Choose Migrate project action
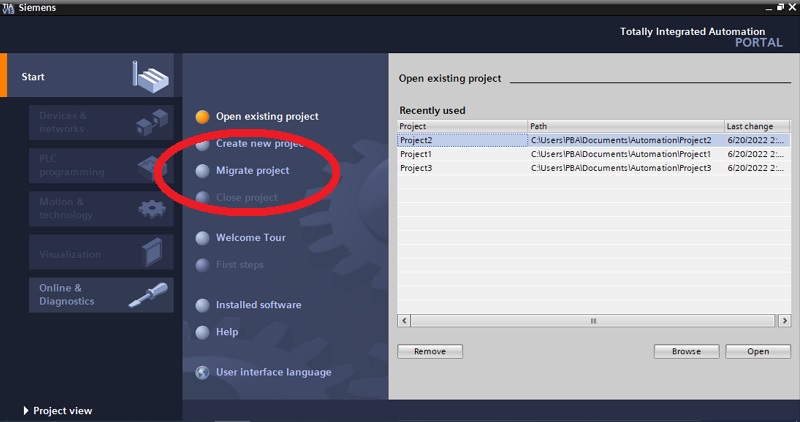The height and width of the screenshot is (422, 800). click(x=253, y=170)
